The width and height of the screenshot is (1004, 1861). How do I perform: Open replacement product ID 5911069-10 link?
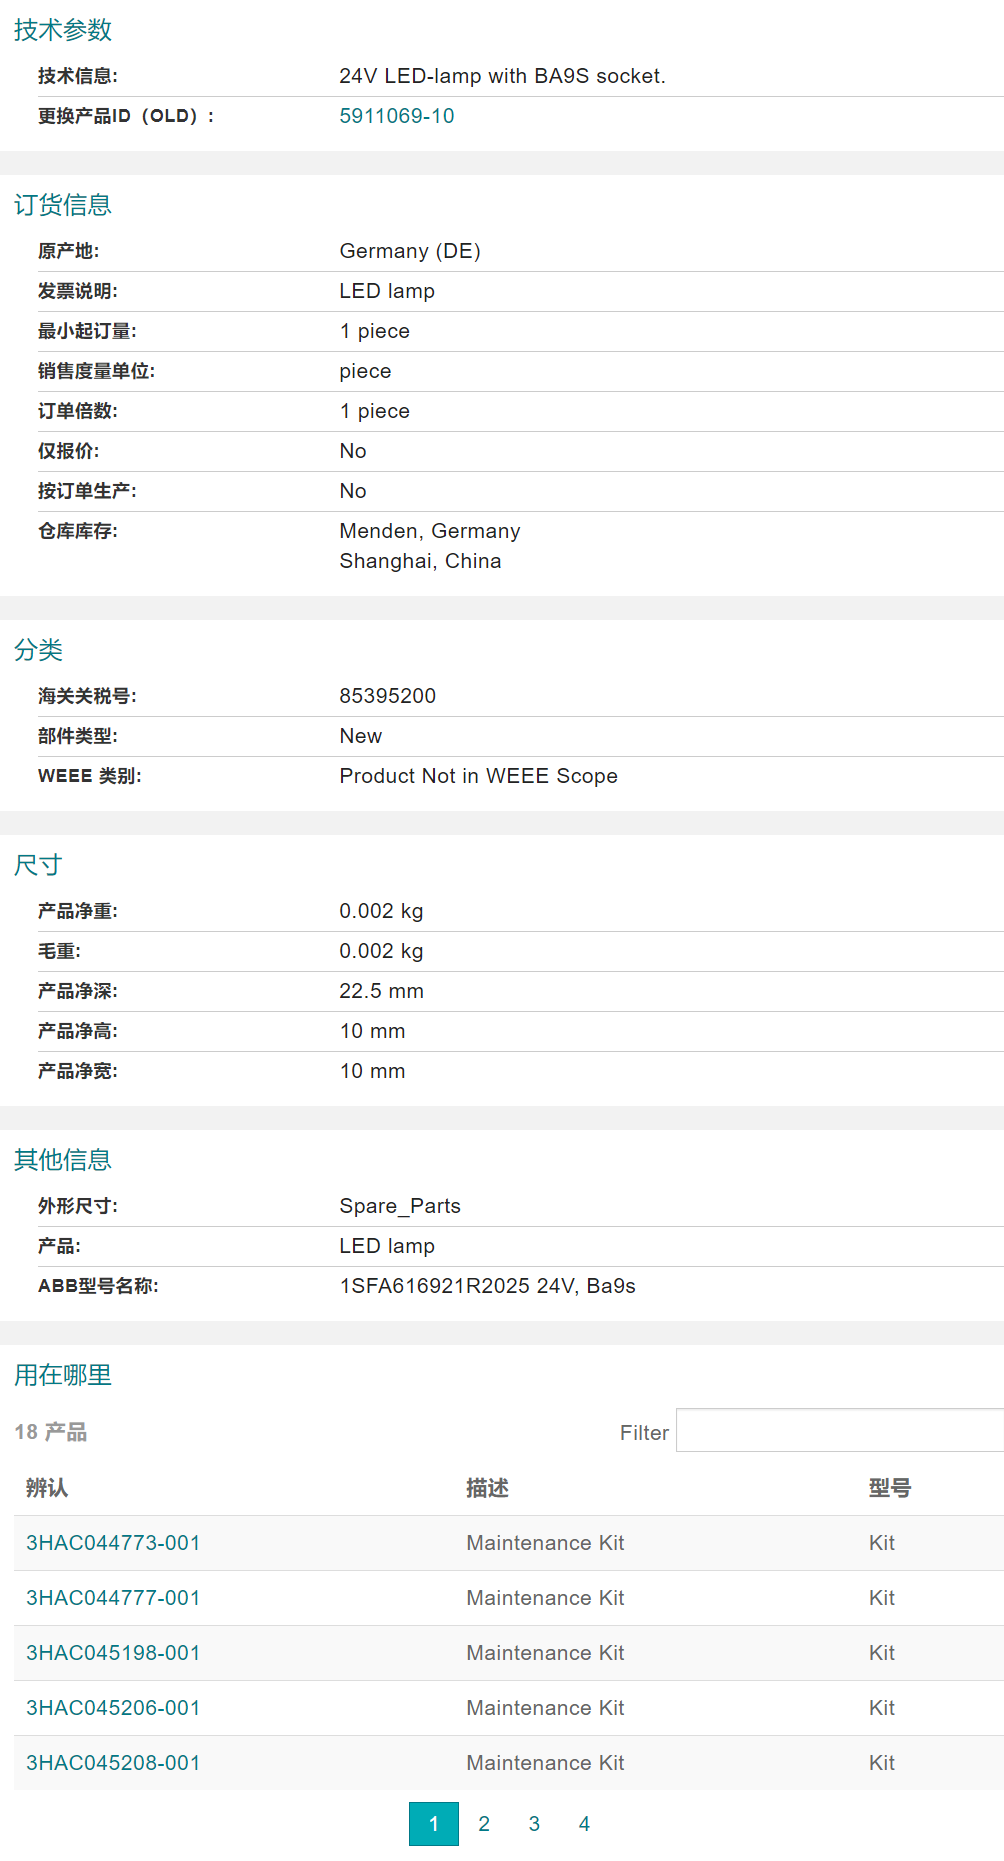click(396, 116)
